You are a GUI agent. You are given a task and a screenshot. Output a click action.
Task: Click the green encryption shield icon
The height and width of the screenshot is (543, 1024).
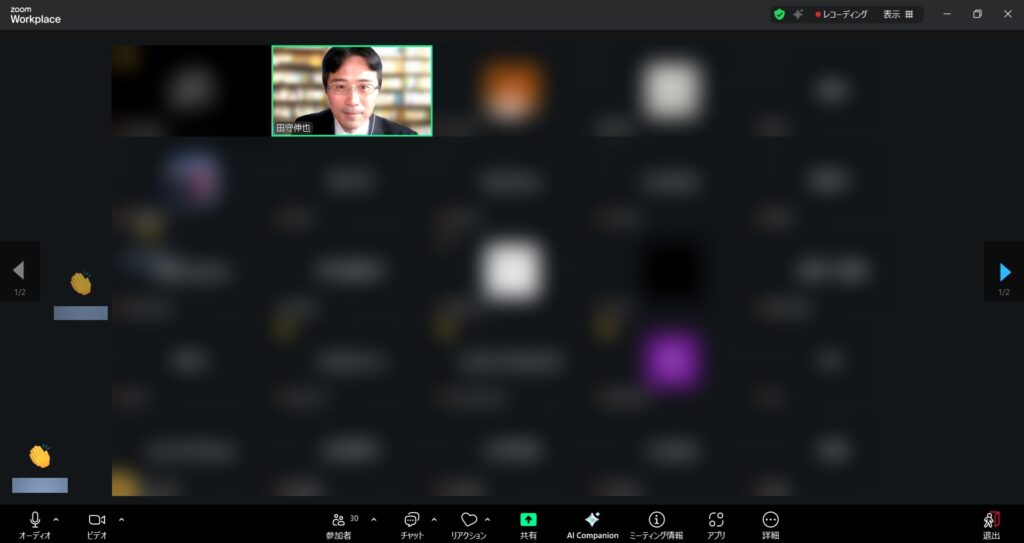click(779, 15)
